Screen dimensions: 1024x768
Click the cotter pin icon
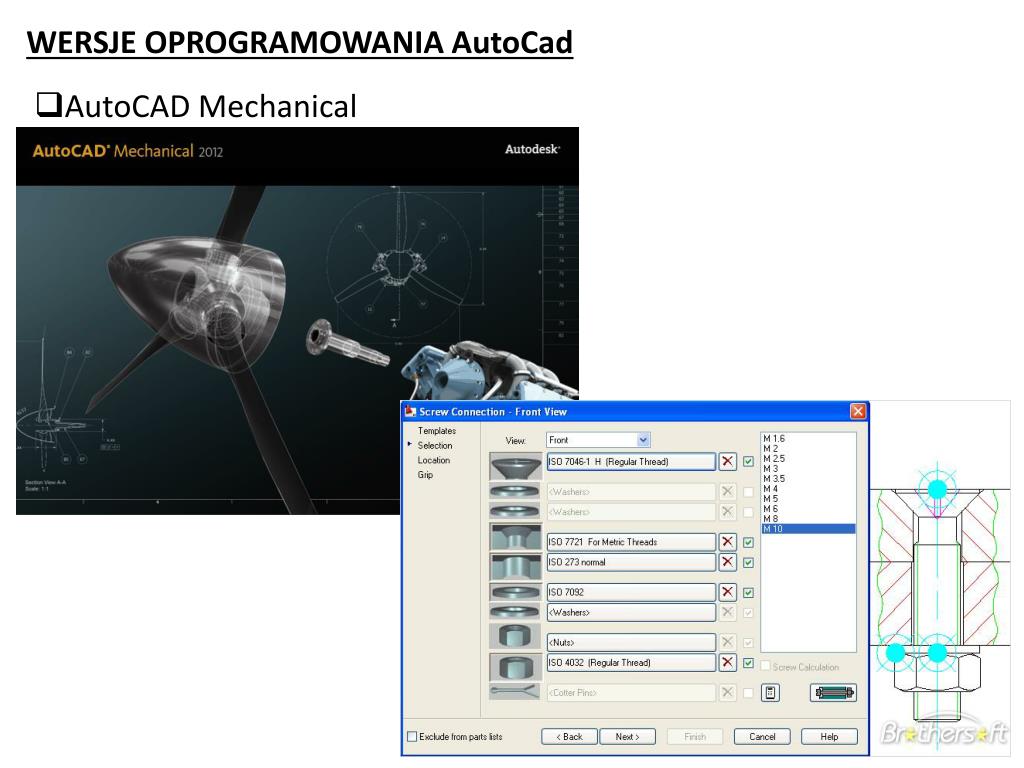(x=515, y=692)
